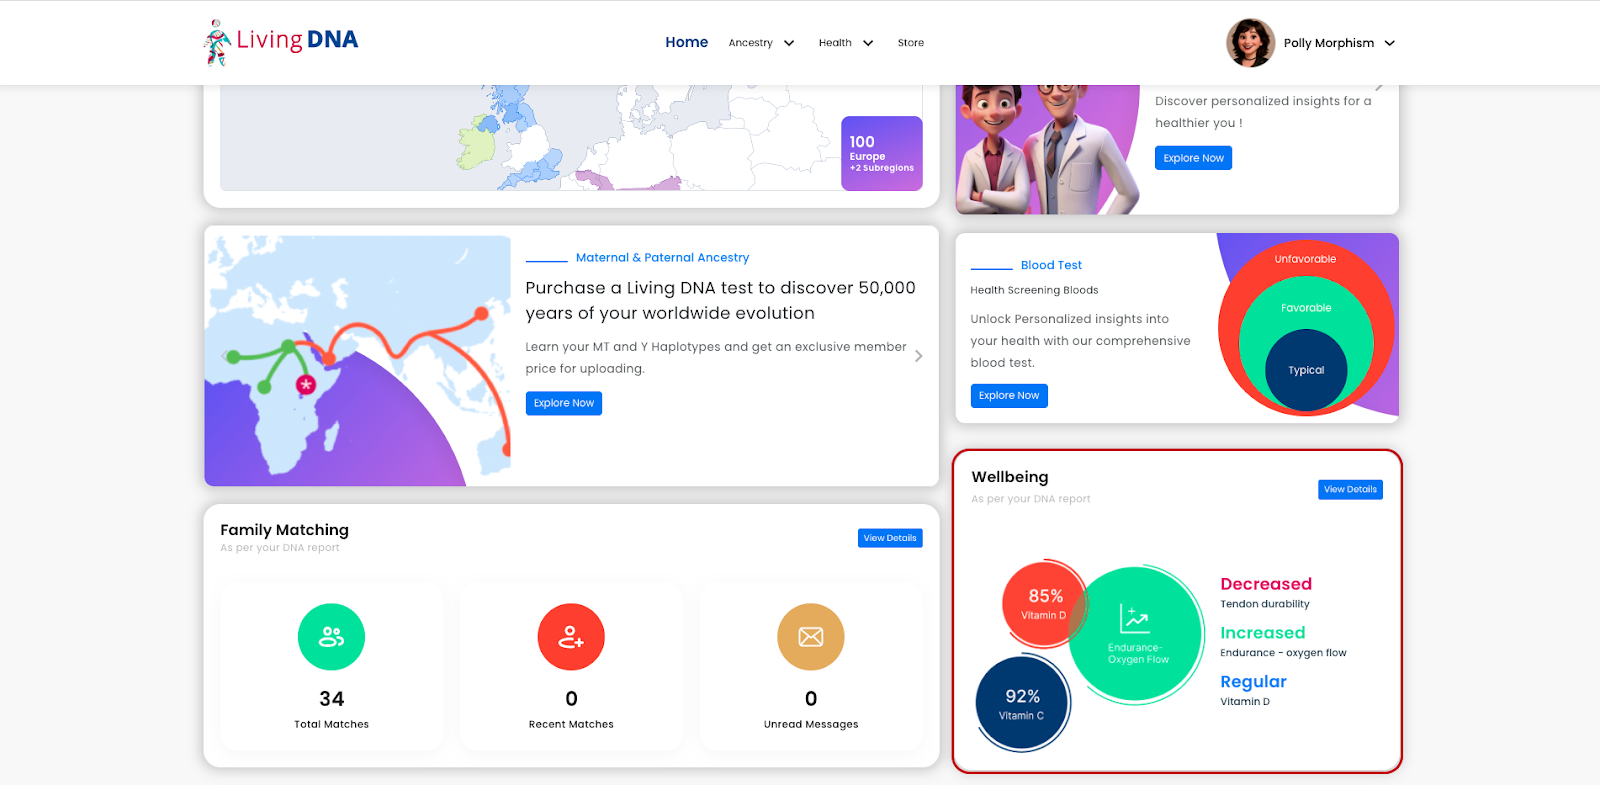Click the Recent Matches label
Screen dimensions: 1600x785
point(571,724)
